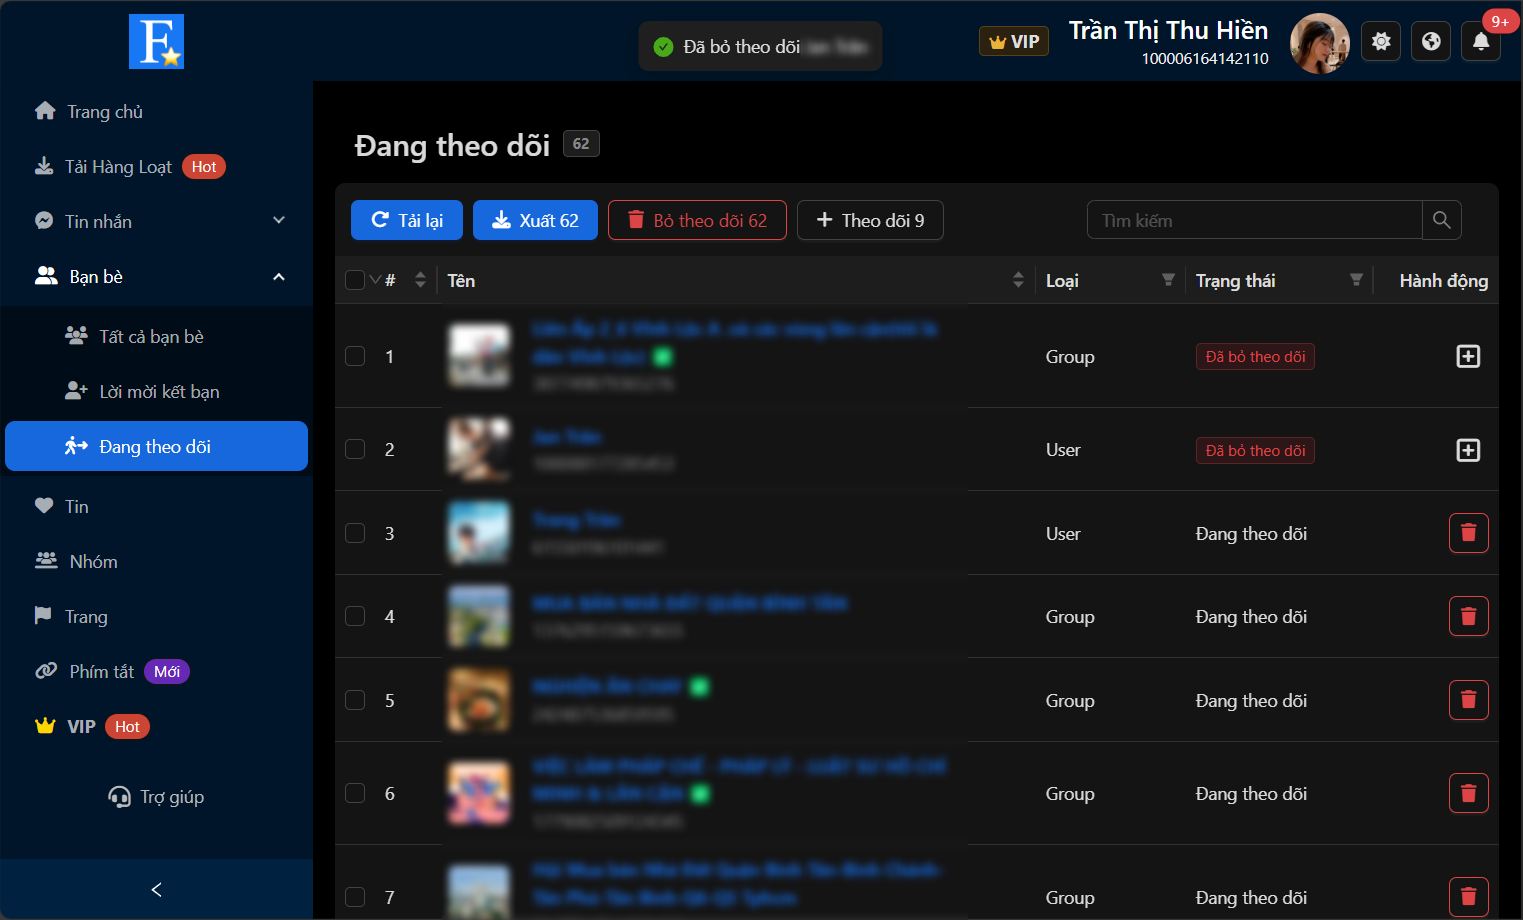Click the Xuất 62 export button

coord(535,220)
